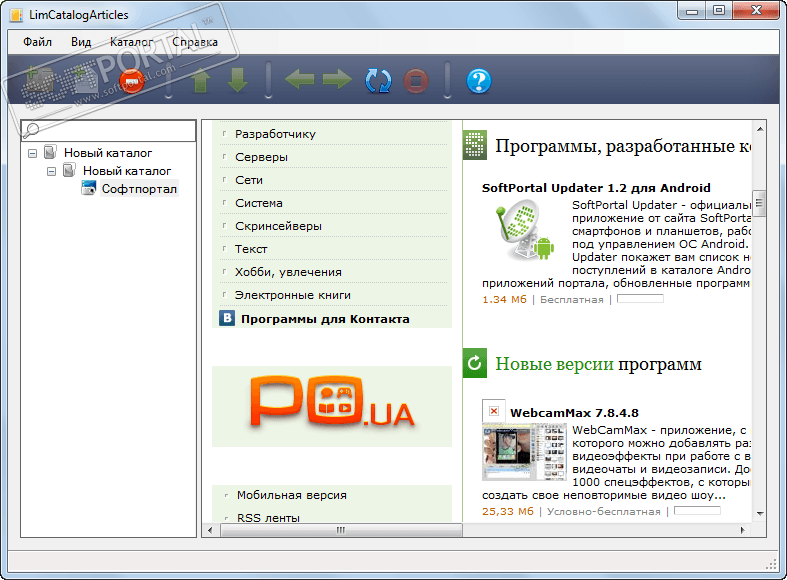Open the Текст category link
The image size is (787, 580).
(x=251, y=249)
